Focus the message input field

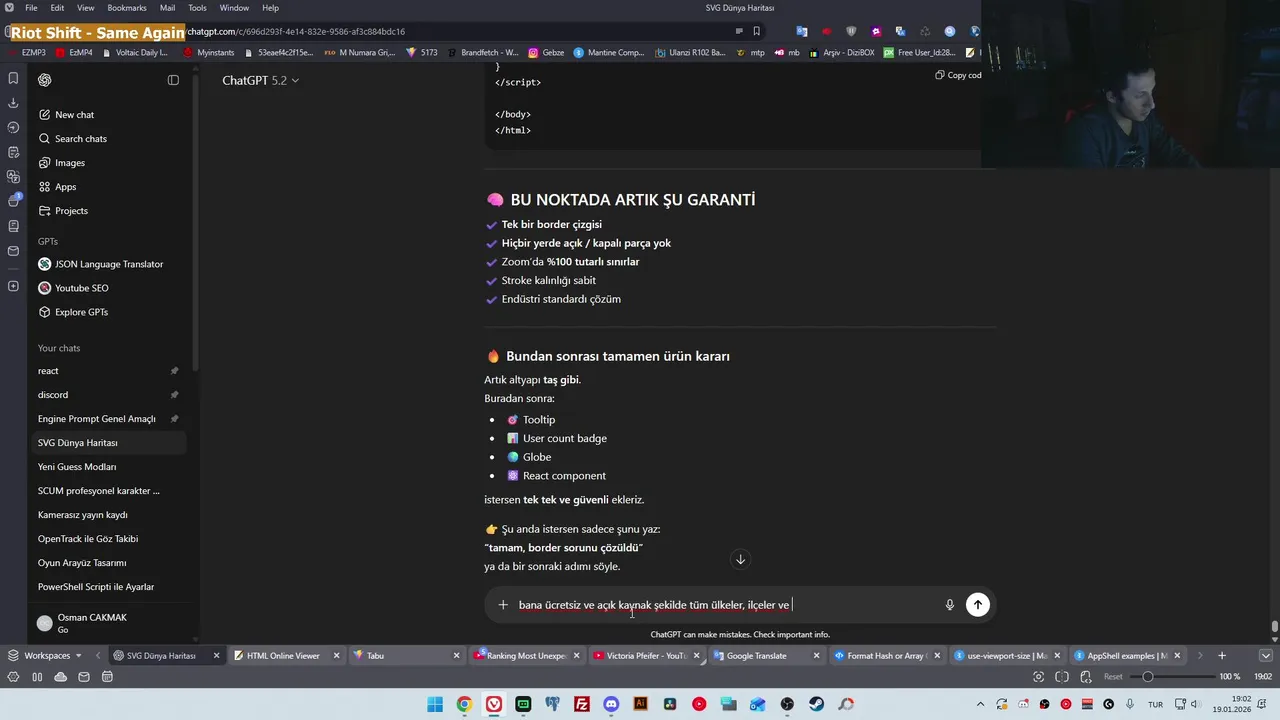(727, 605)
